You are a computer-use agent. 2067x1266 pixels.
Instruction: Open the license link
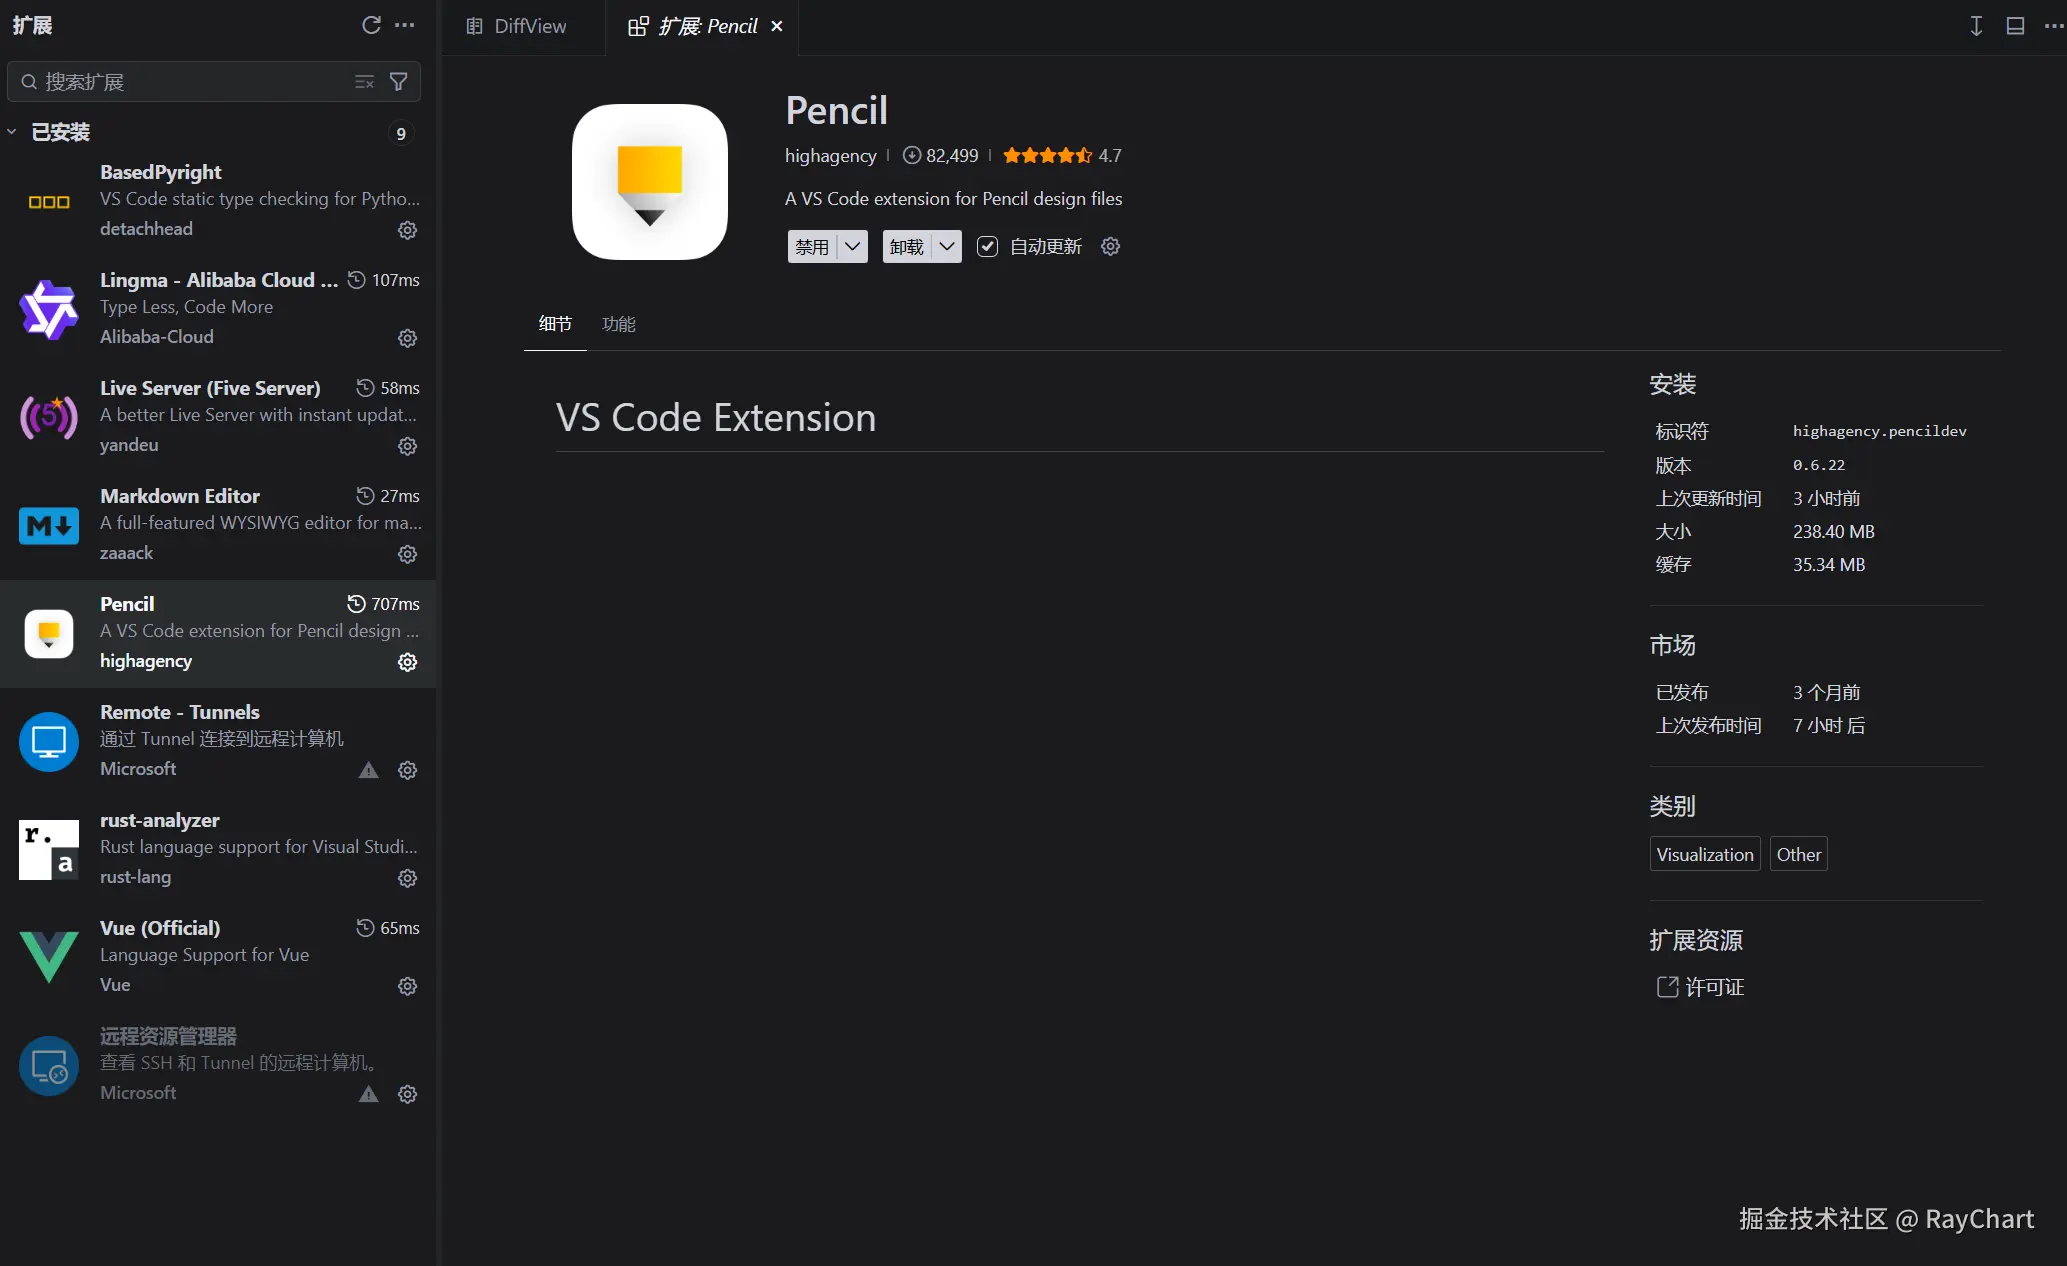[1714, 988]
